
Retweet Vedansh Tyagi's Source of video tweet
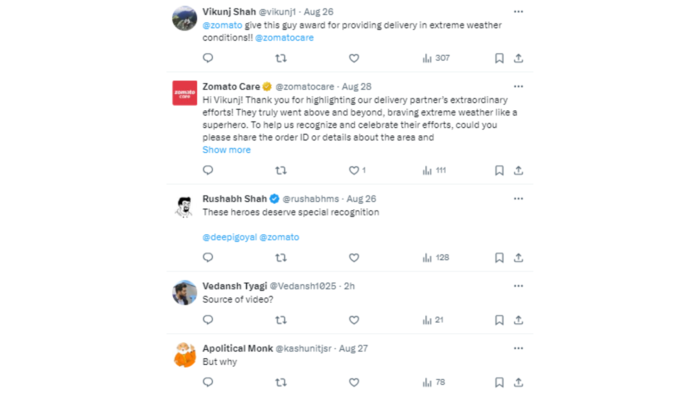coord(281,320)
